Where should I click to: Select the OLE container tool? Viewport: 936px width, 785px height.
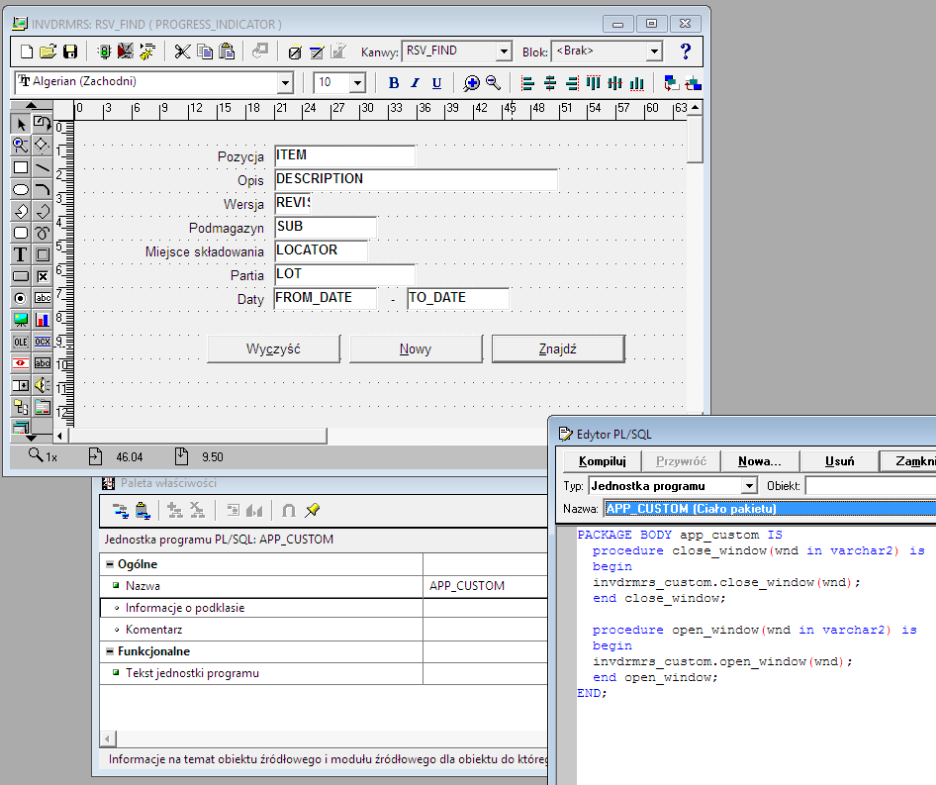tap(20, 341)
